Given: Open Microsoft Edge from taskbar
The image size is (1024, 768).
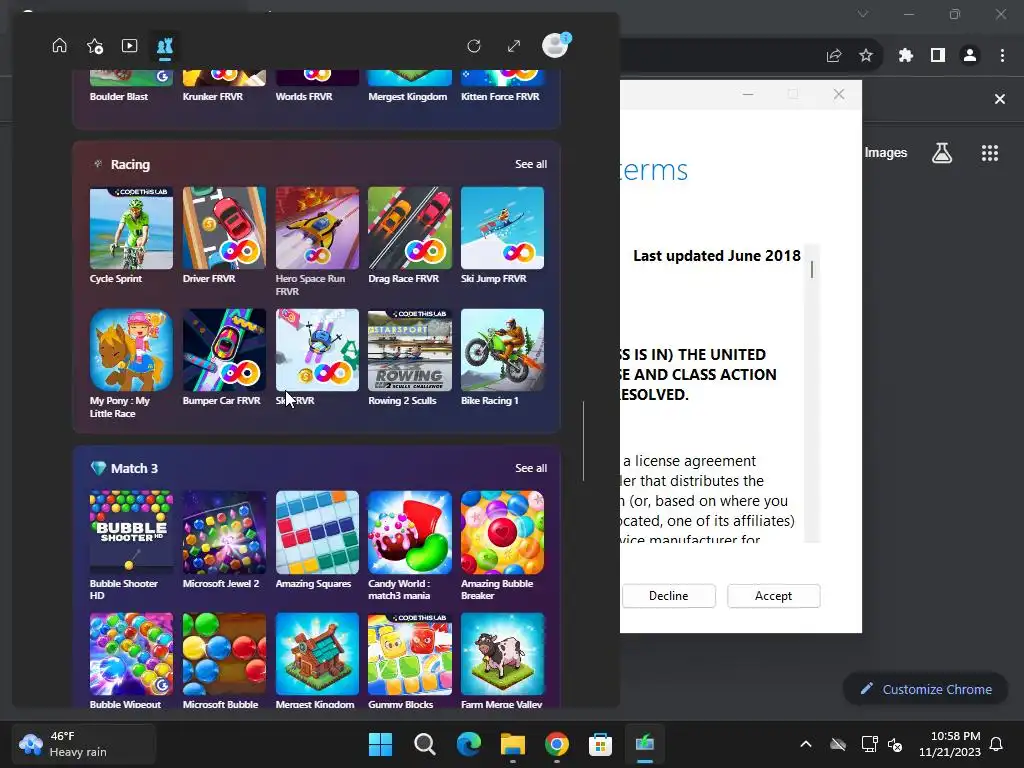Looking at the screenshot, I should 468,744.
